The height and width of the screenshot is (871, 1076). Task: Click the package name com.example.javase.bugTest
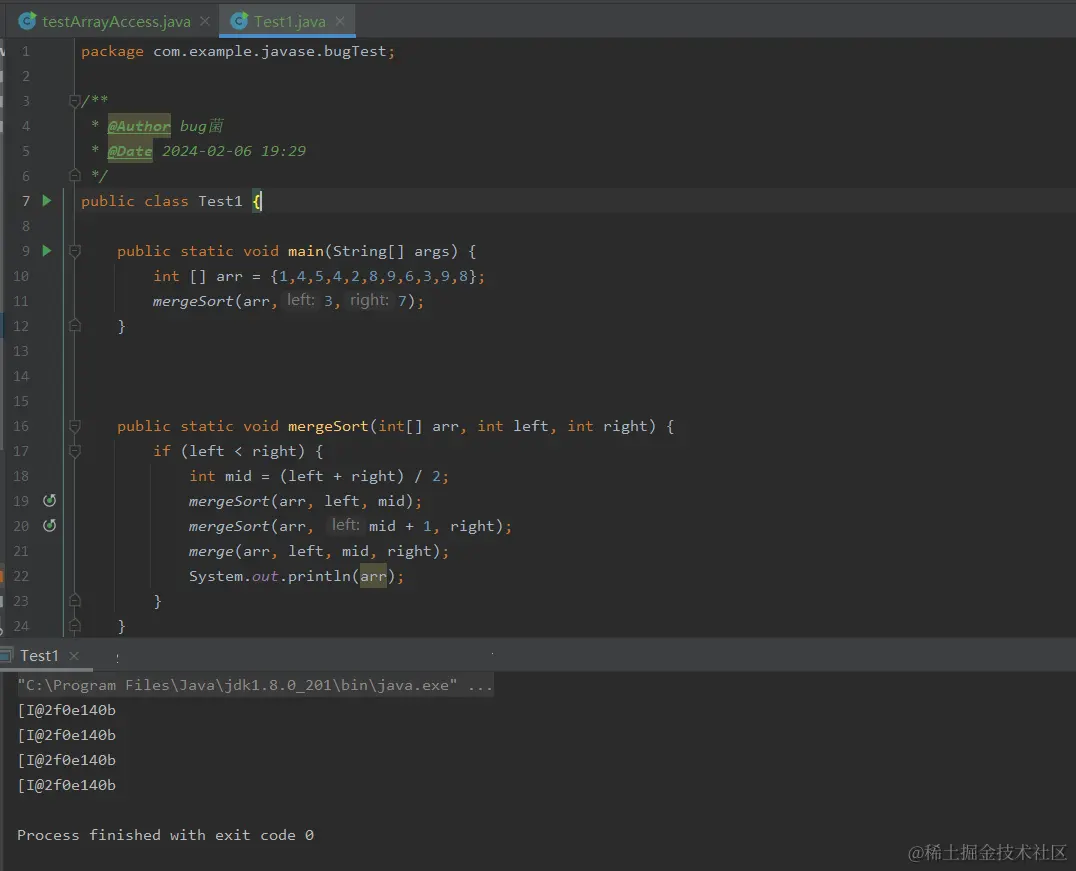270,51
